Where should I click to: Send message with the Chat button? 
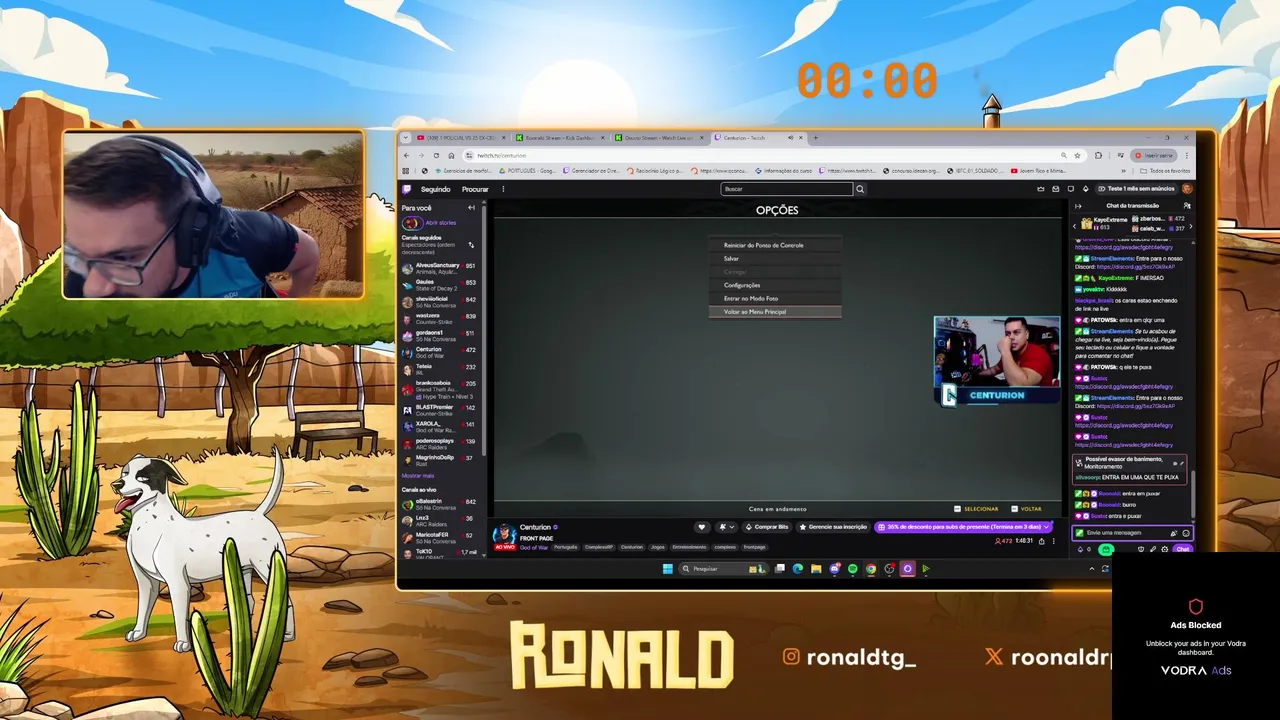tap(1183, 549)
